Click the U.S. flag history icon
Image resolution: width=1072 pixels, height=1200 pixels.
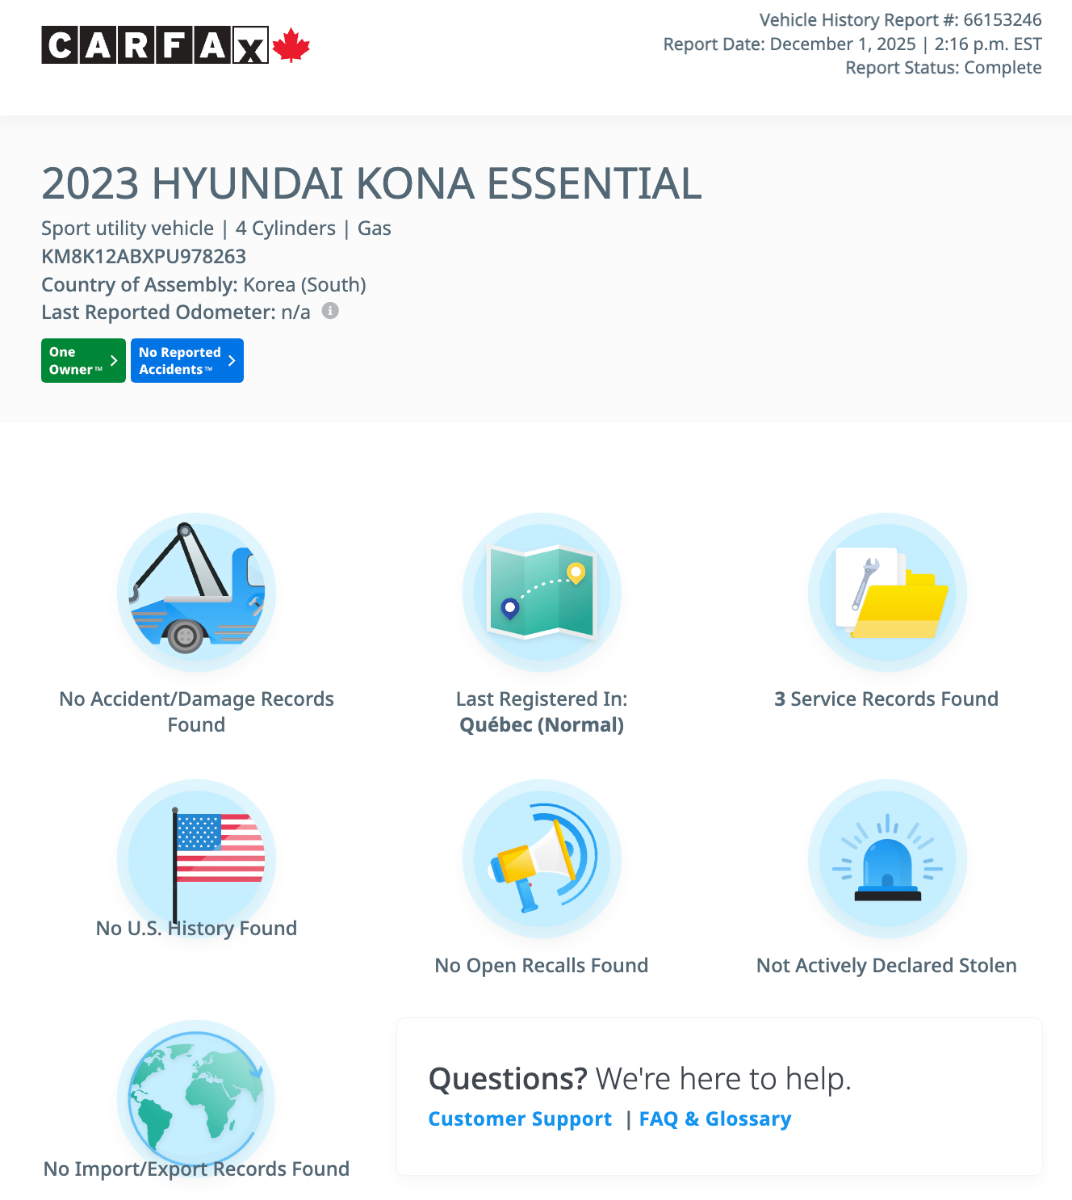196,858
